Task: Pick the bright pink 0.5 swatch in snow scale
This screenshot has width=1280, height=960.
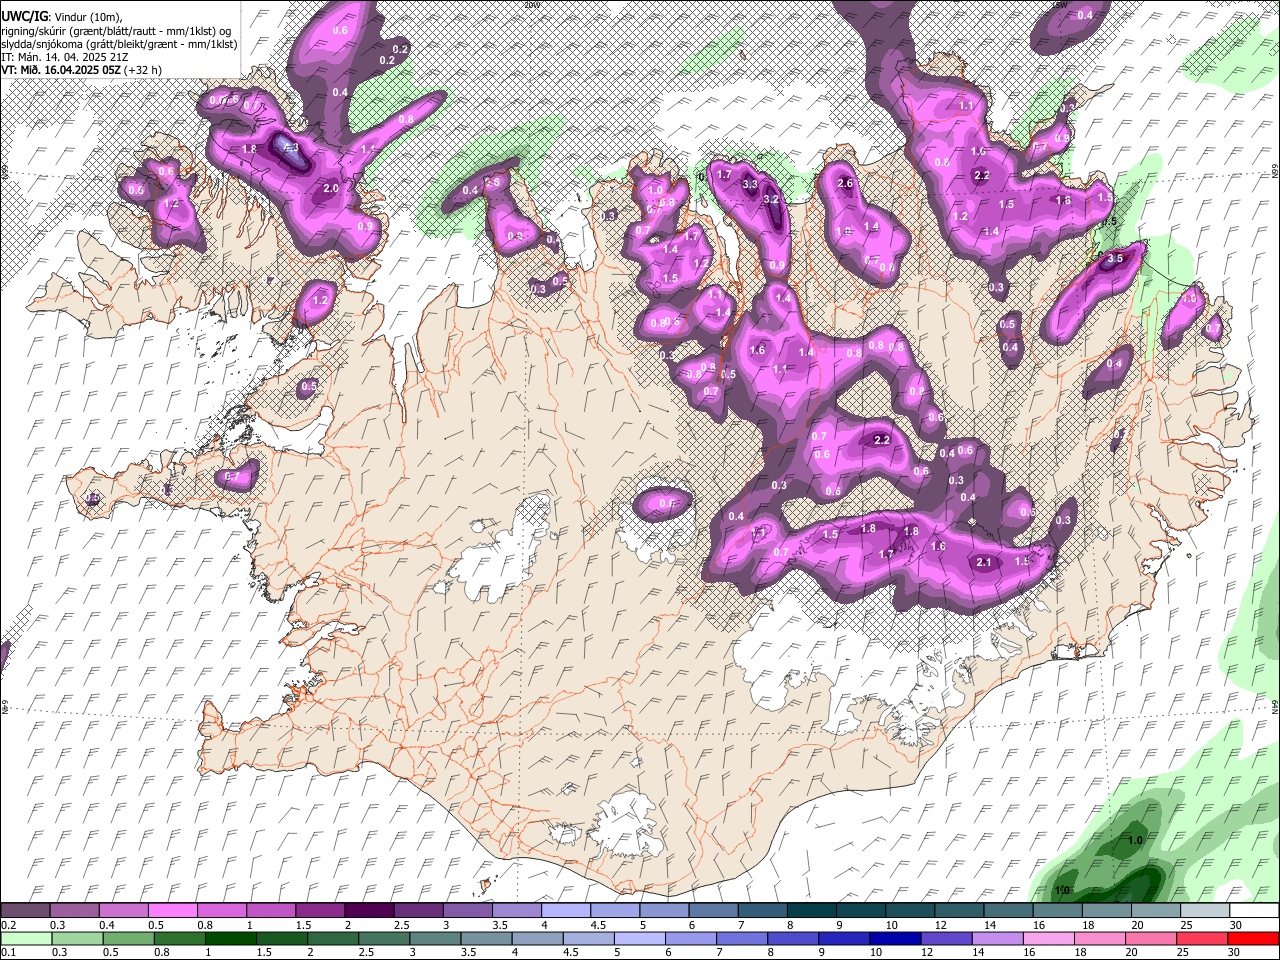Action: tap(172, 911)
